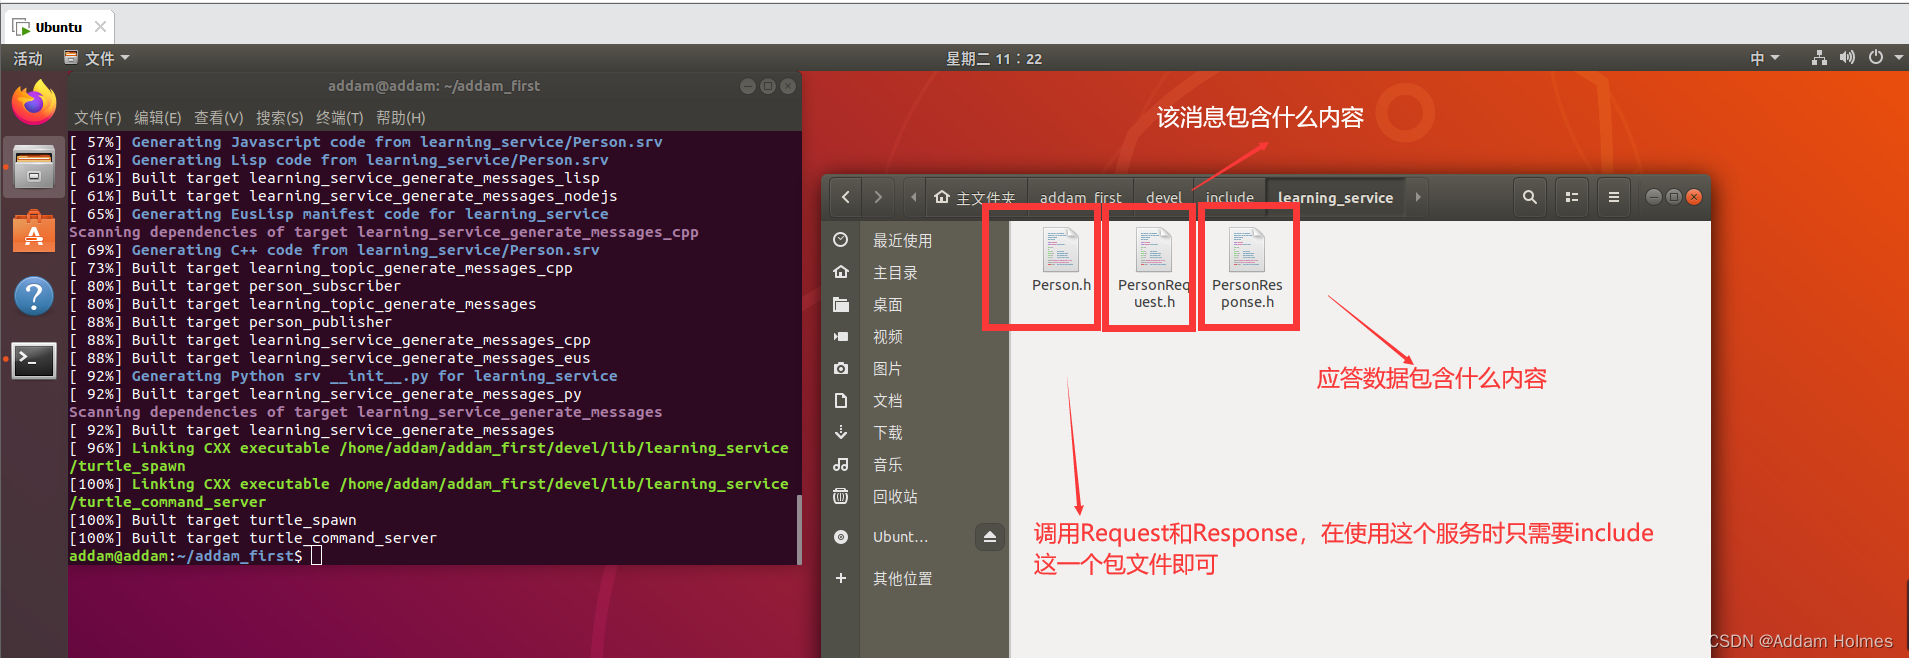This screenshot has width=1909, height=658.
Task: Open the power menu icon
Action: [x=1876, y=58]
